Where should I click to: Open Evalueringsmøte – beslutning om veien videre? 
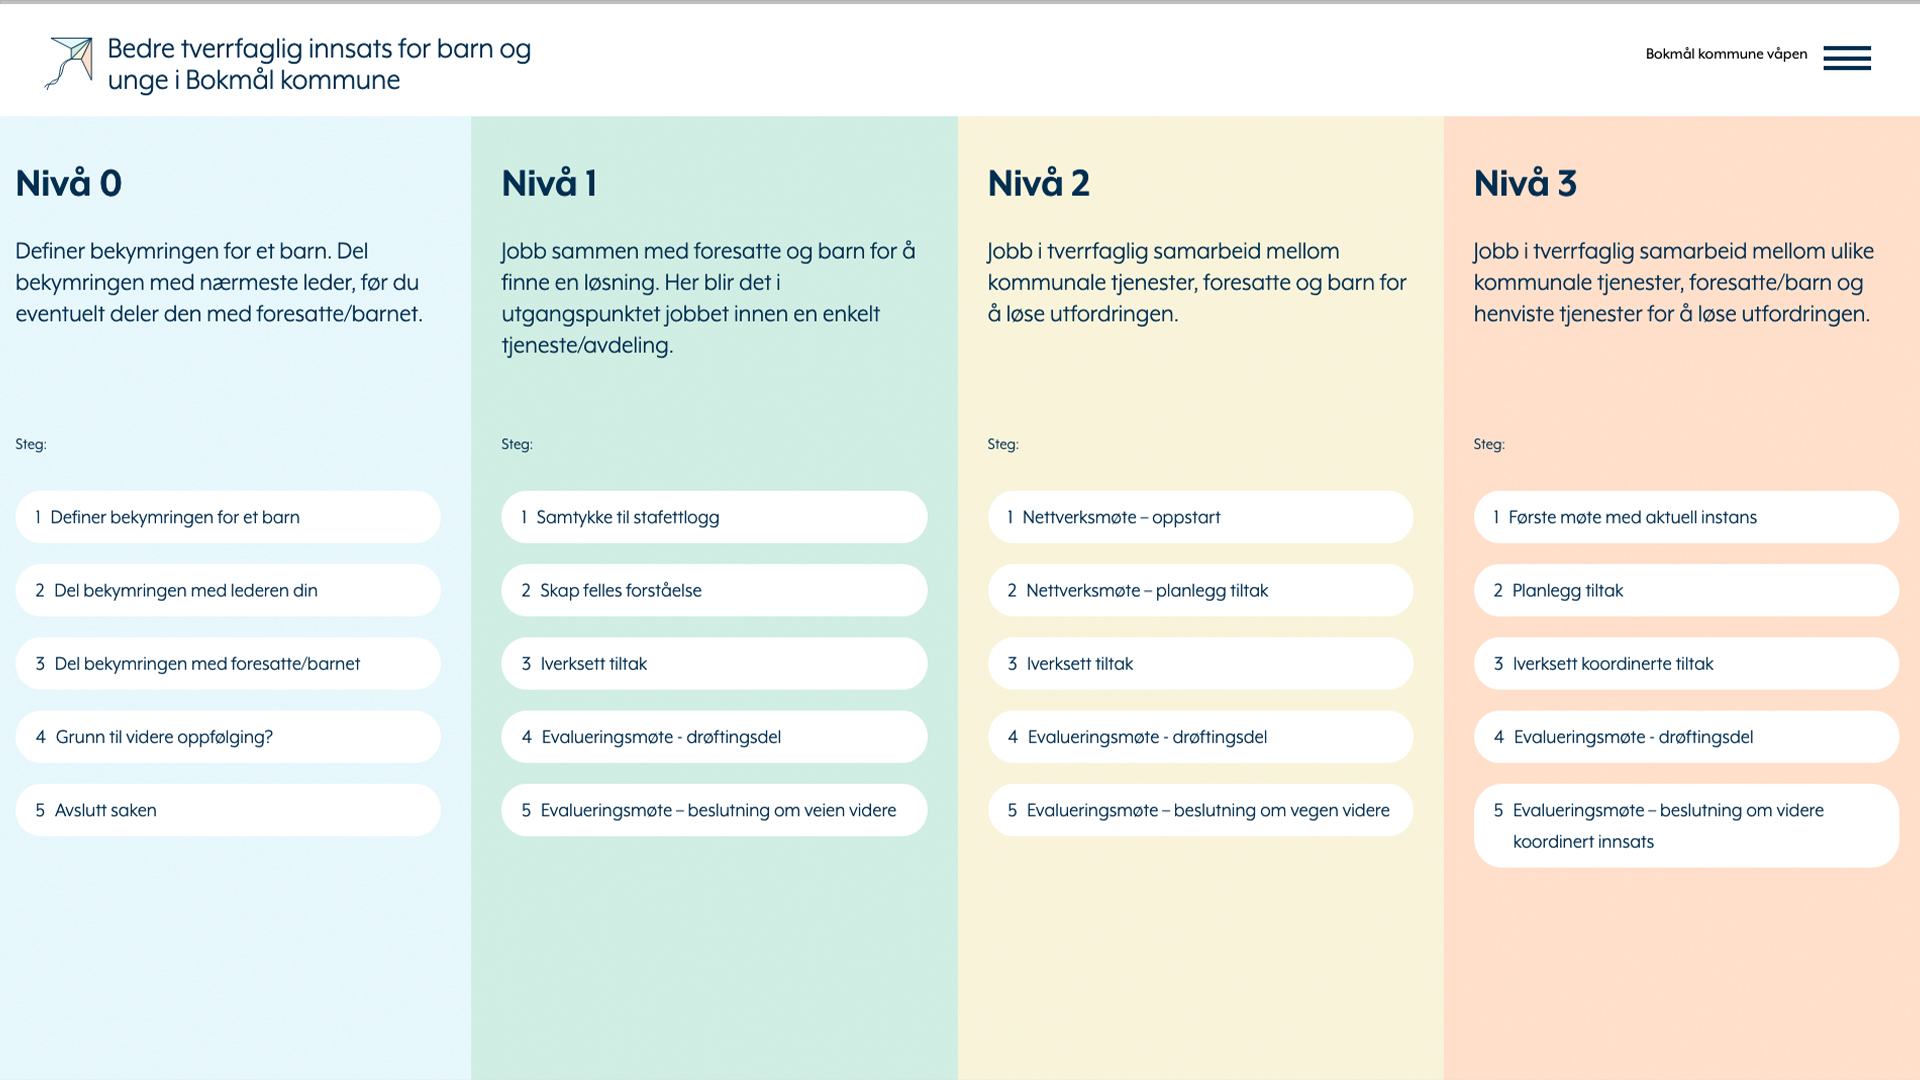[x=714, y=810]
